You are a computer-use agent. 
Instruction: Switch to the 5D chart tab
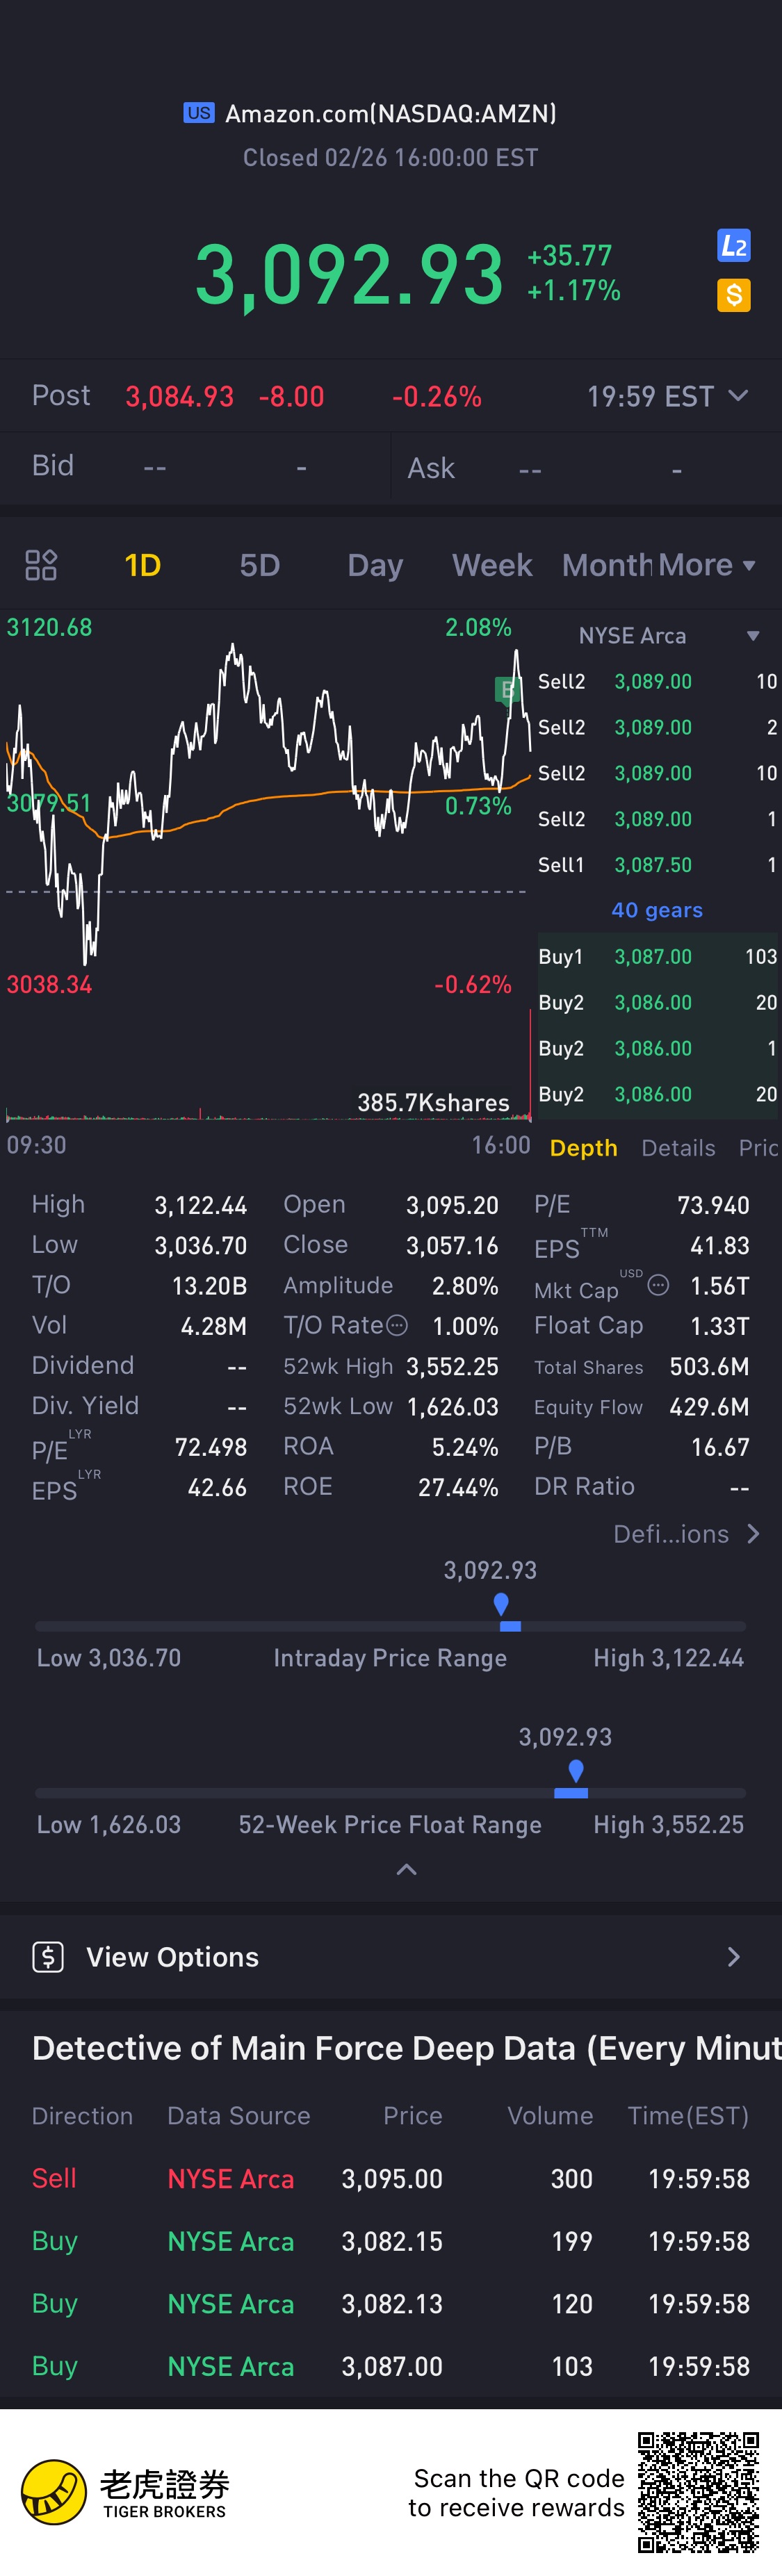(260, 565)
